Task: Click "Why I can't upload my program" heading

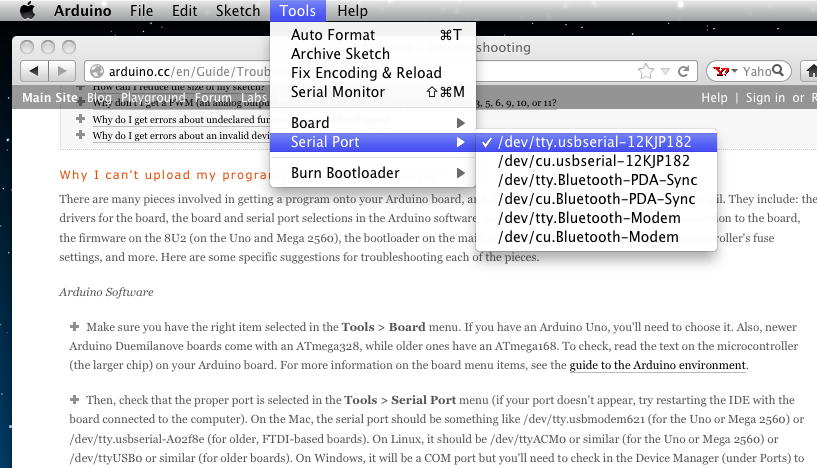Action: (165, 175)
